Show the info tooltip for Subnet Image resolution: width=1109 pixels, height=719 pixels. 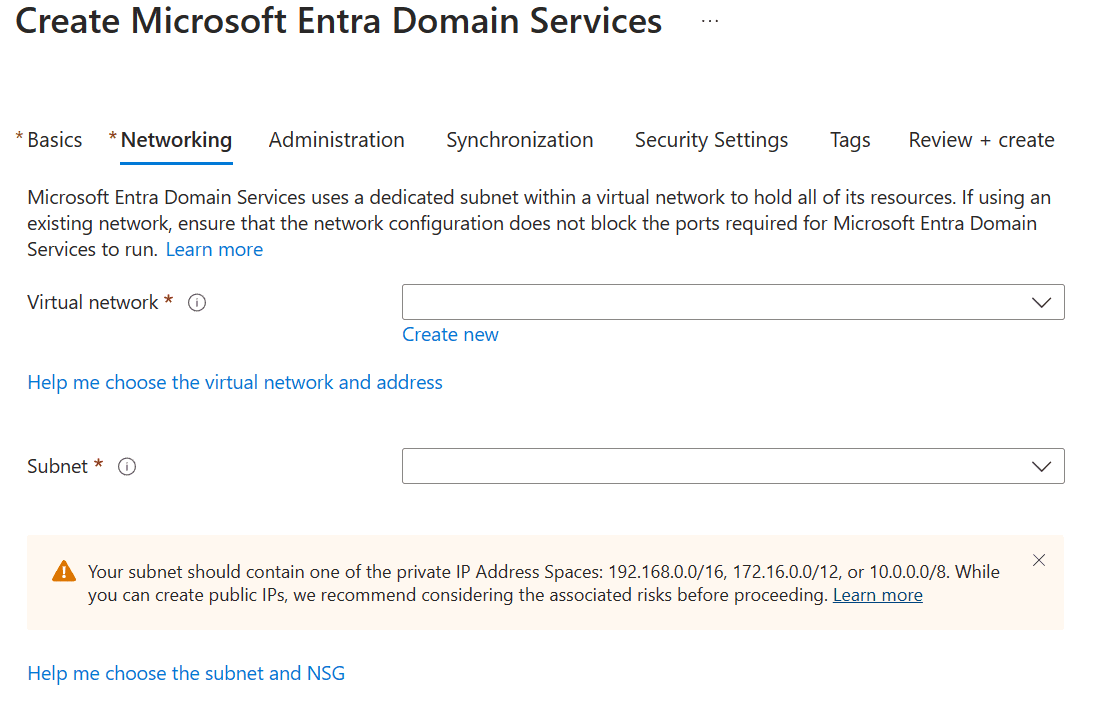(x=127, y=467)
